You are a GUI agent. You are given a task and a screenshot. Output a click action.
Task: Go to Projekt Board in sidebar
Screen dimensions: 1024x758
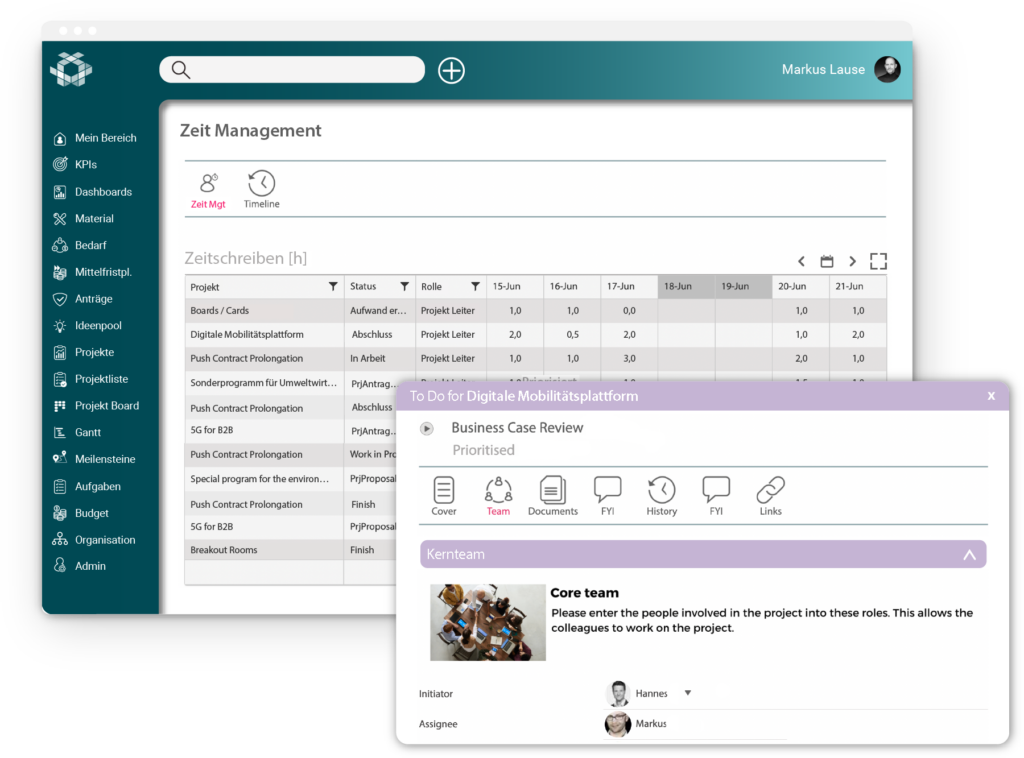point(106,406)
